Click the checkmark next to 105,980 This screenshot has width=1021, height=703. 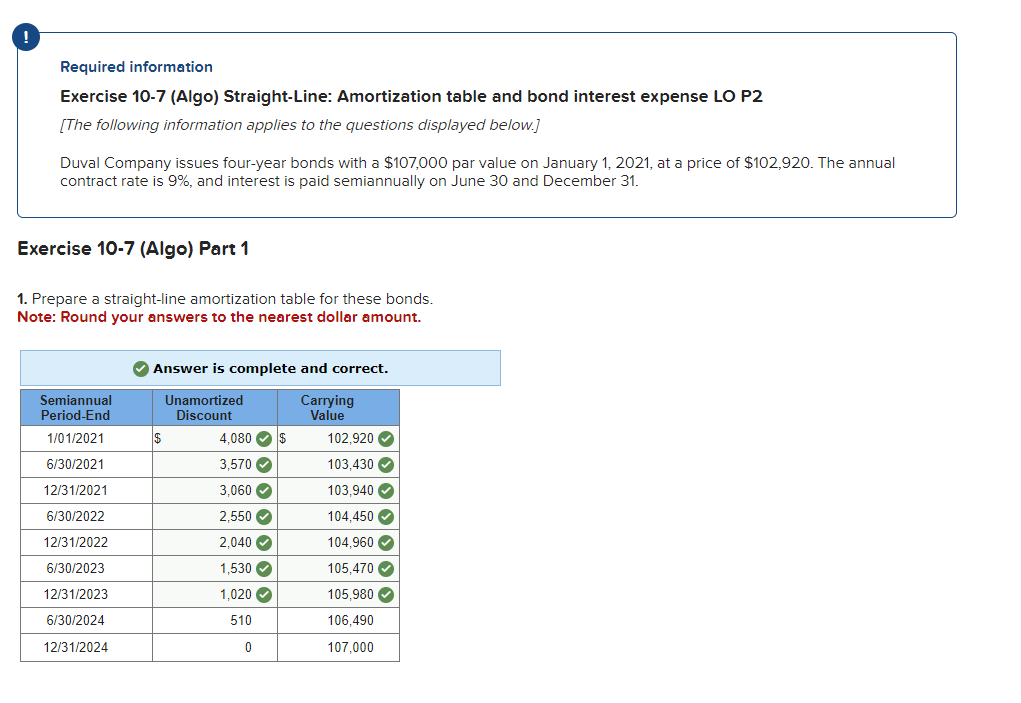point(388,594)
